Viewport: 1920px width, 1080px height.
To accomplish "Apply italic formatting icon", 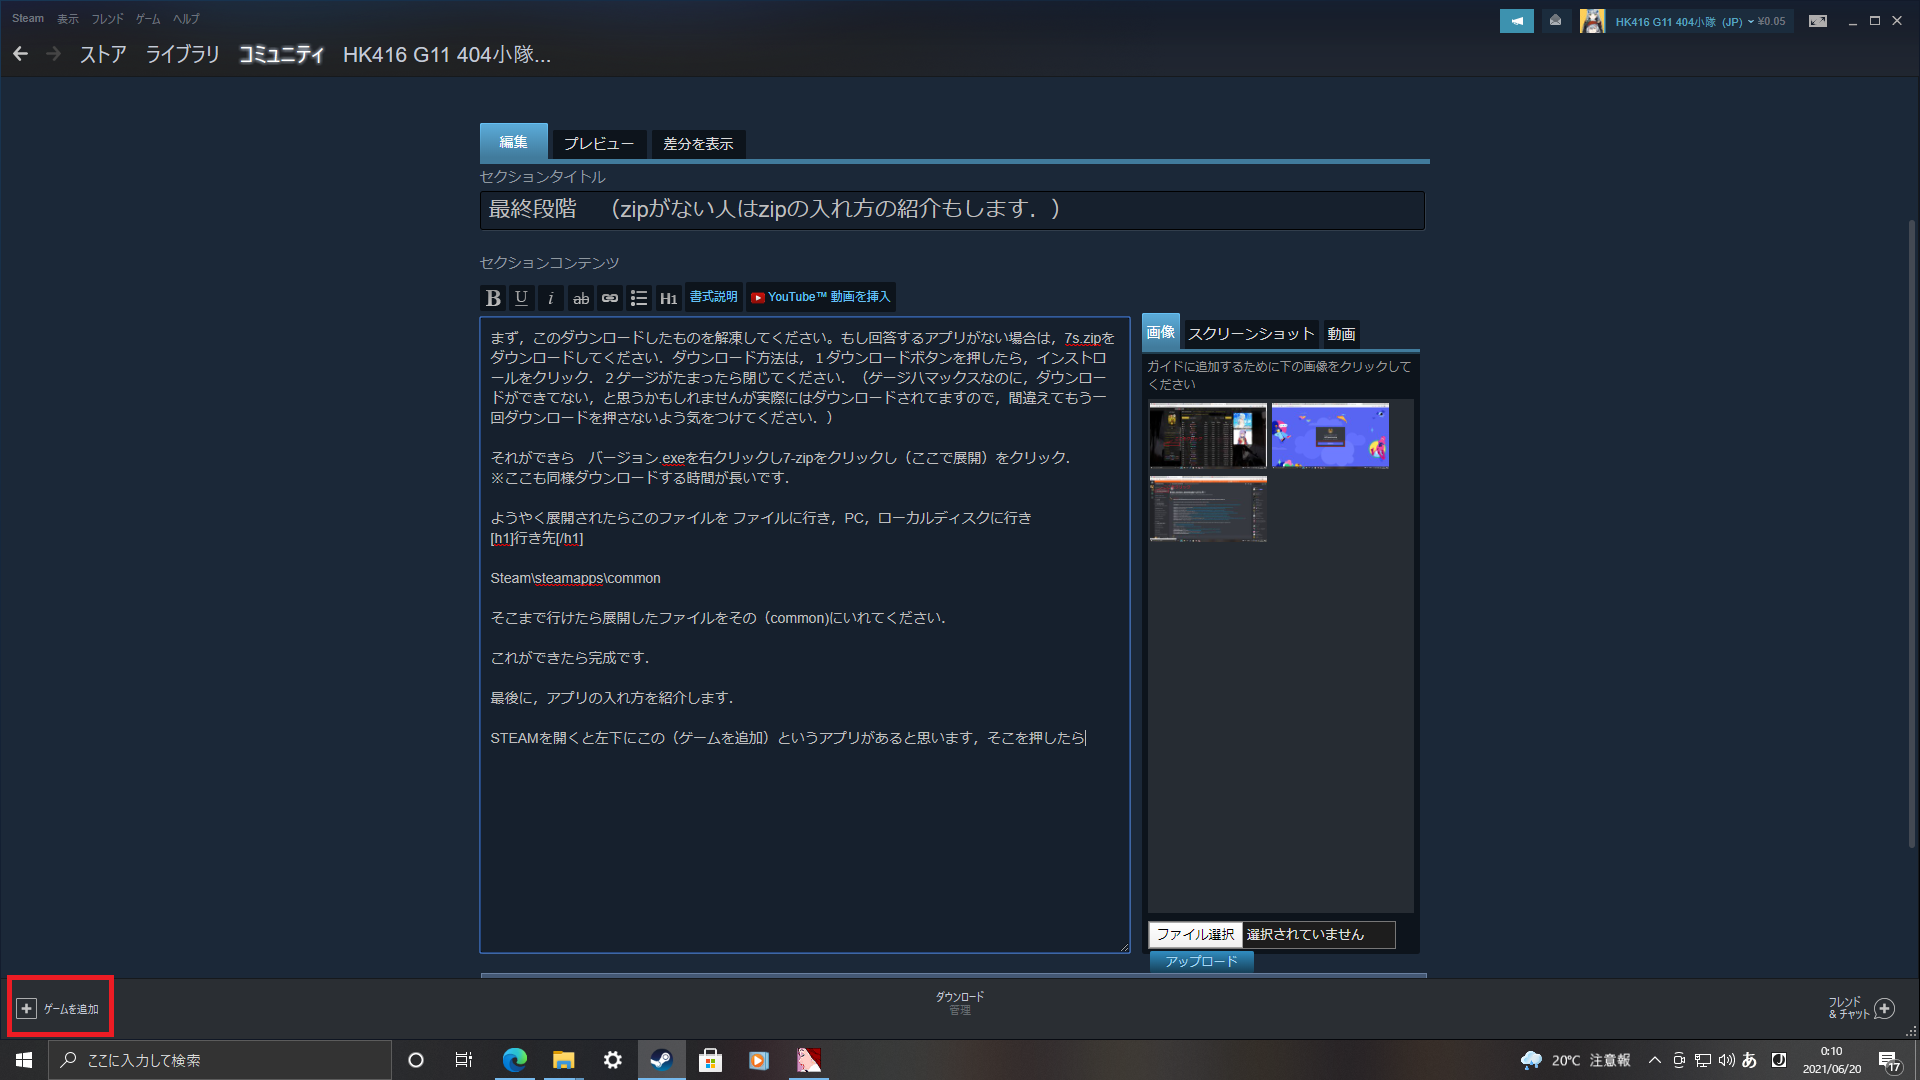I will tap(550, 298).
